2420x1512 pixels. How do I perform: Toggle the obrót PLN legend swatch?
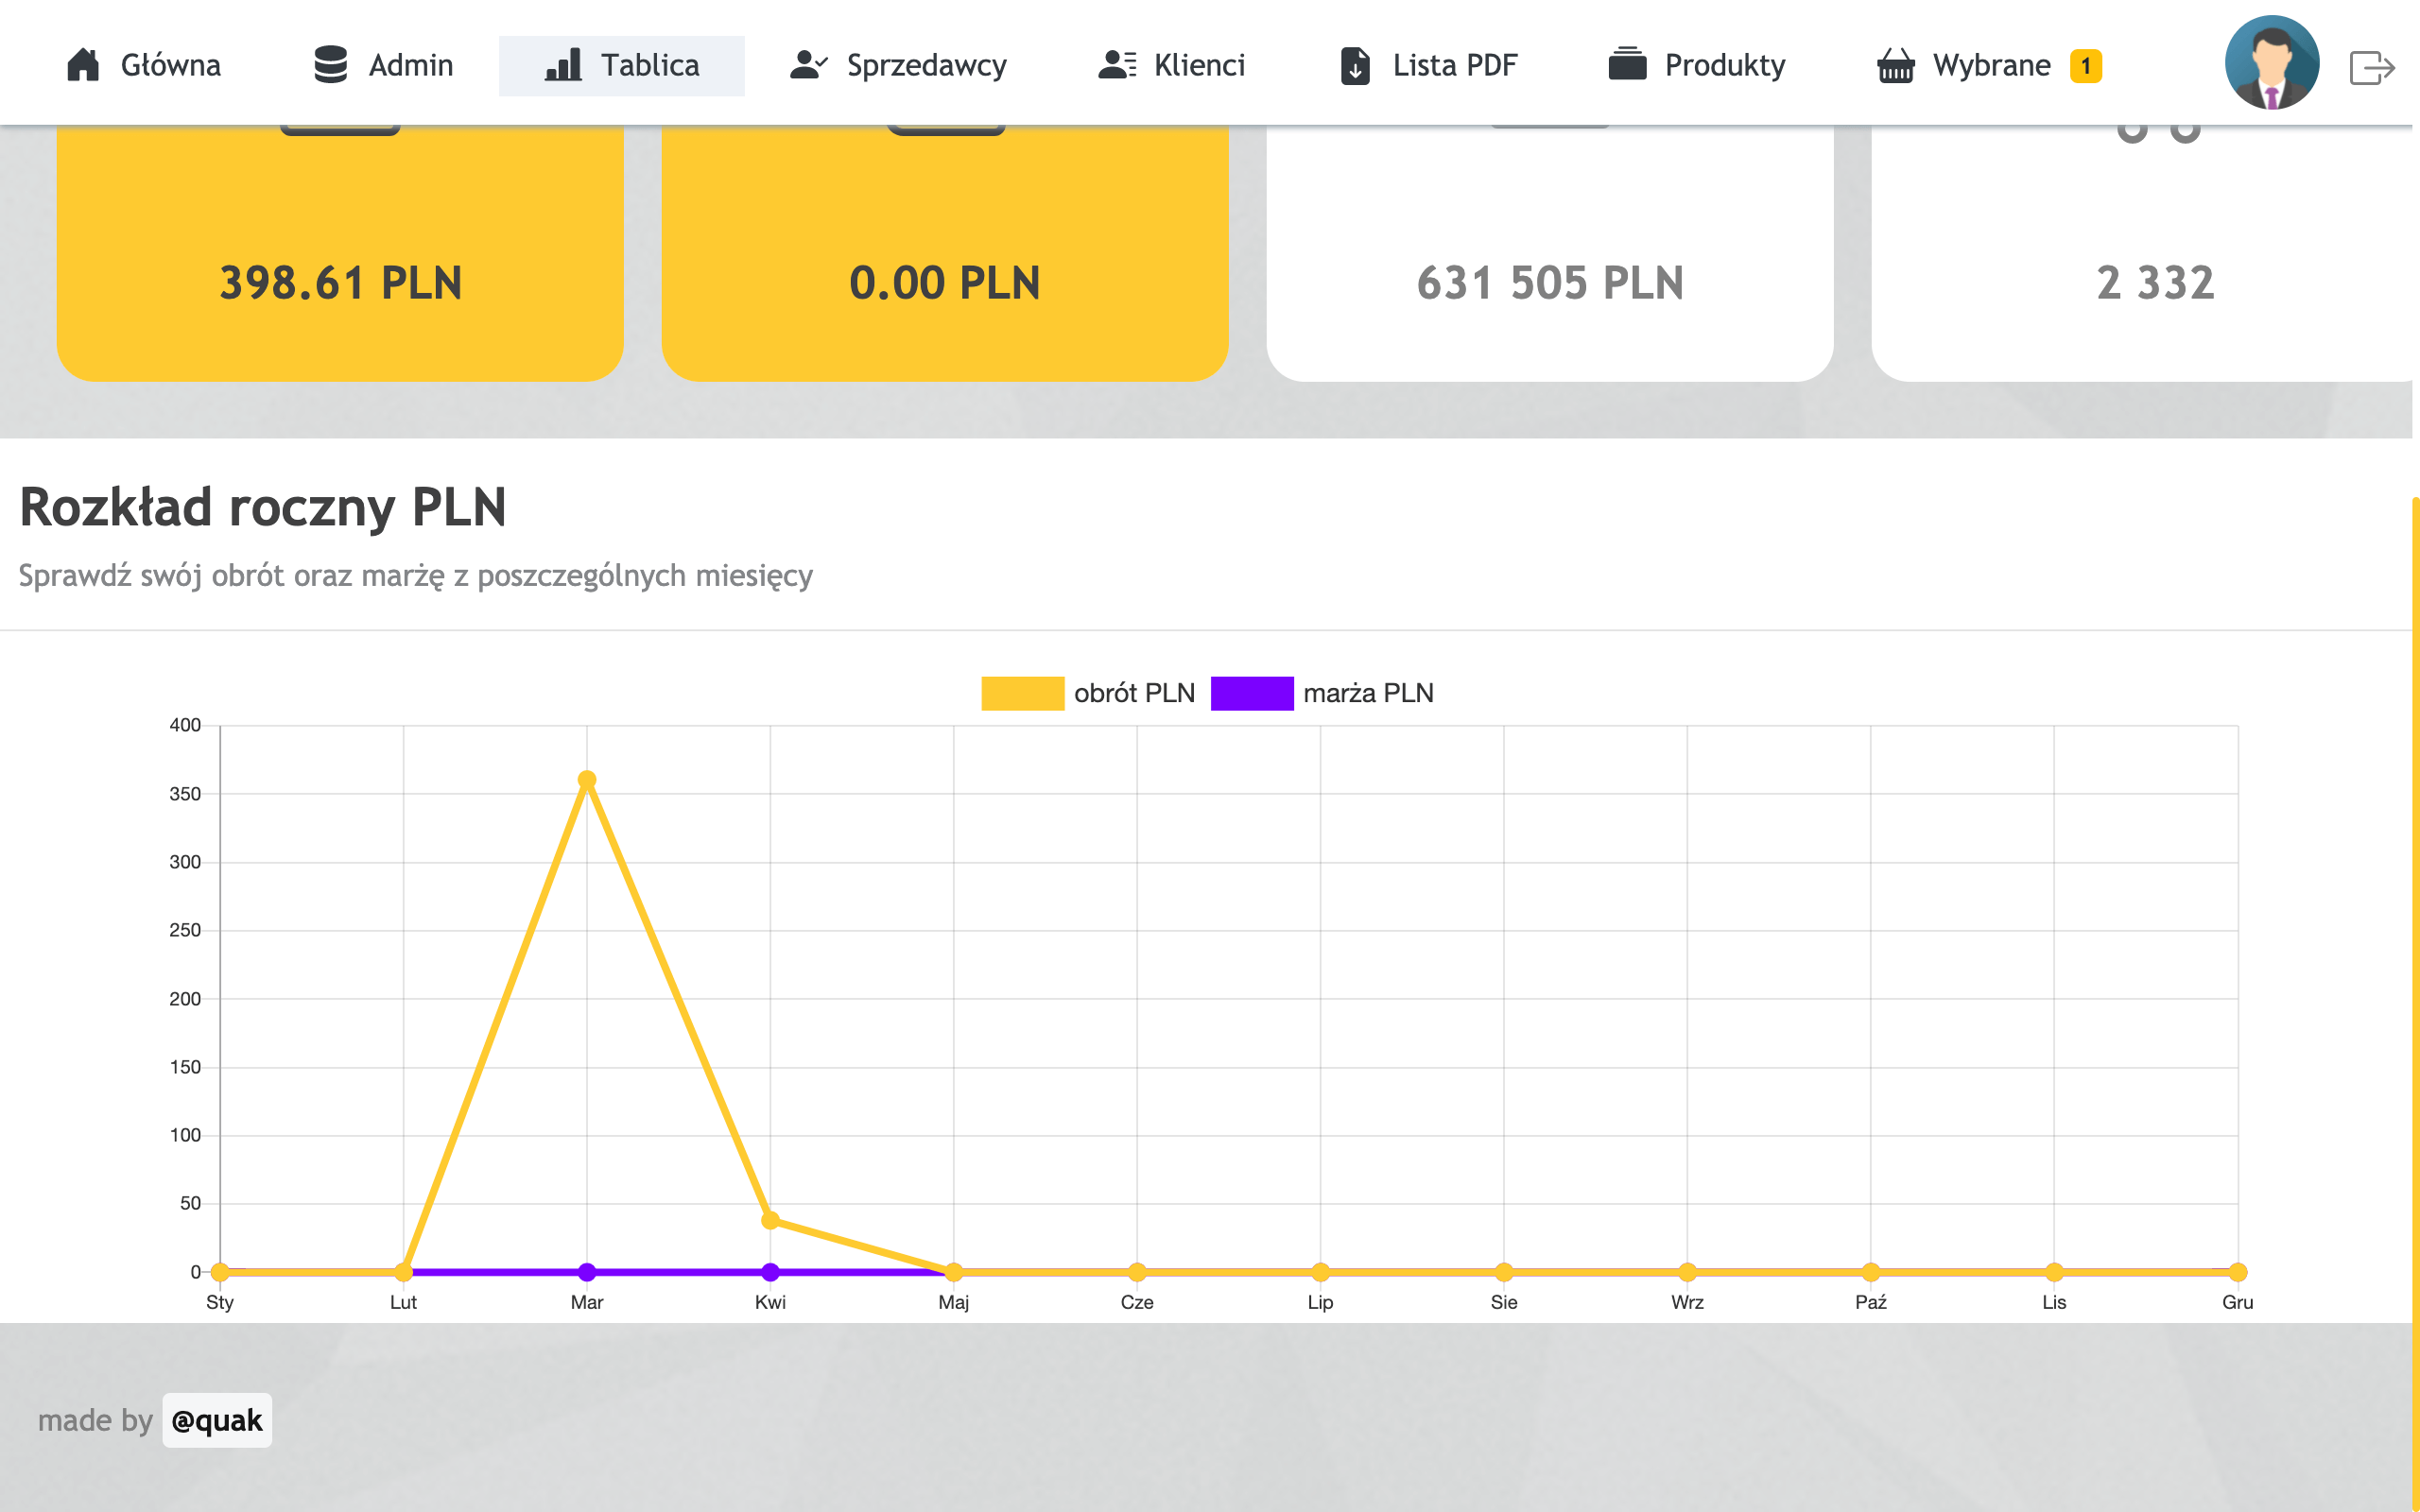point(1022,693)
